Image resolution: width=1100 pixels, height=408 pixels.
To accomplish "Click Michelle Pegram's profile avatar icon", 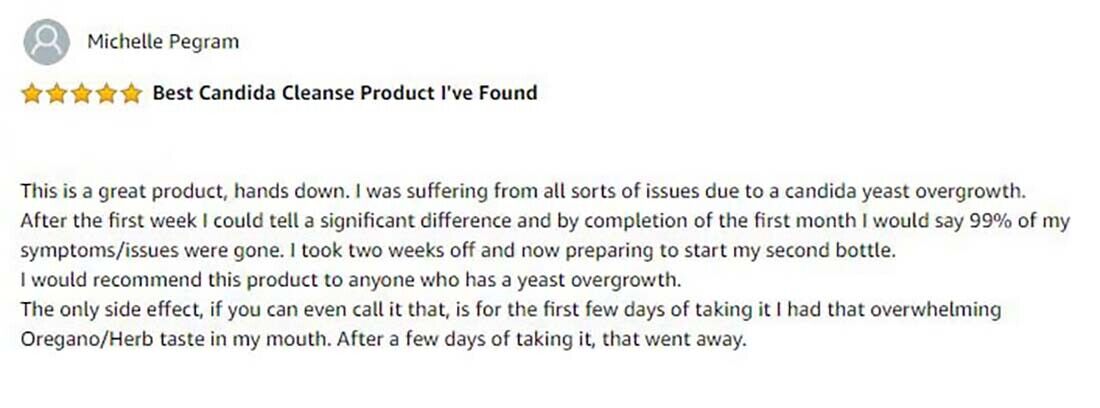I will [46, 42].
